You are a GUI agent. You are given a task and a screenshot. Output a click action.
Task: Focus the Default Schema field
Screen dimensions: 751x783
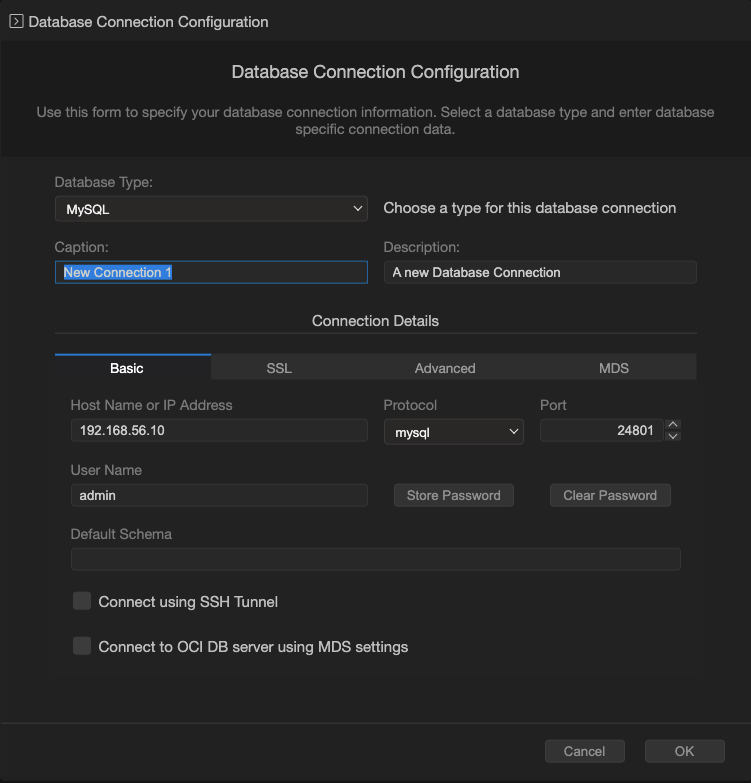[x=375, y=559]
